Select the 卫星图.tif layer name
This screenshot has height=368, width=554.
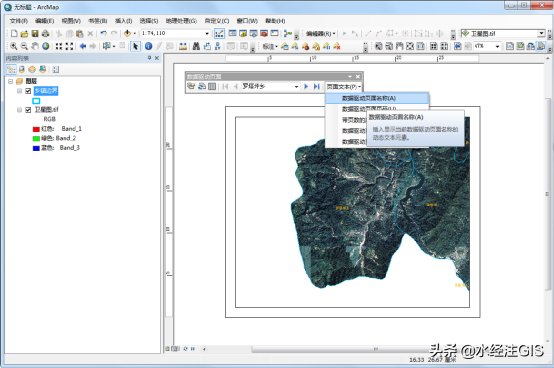click(x=46, y=110)
